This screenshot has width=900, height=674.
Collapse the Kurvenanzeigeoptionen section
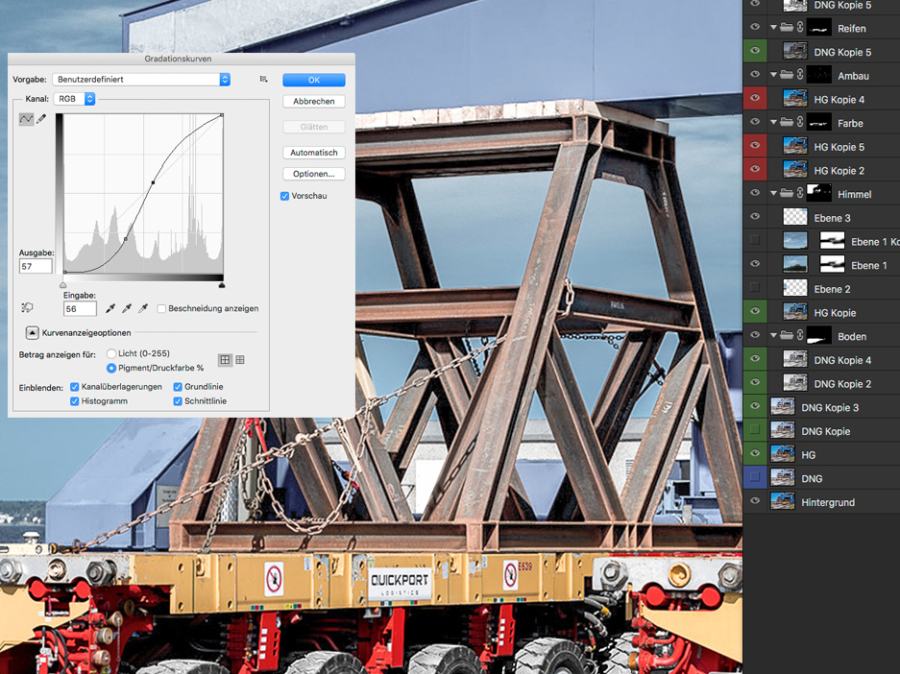click(31, 333)
